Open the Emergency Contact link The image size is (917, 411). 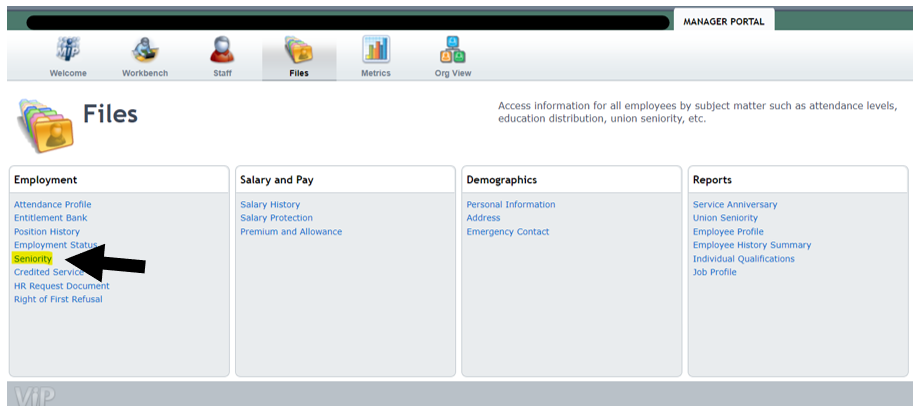(508, 232)
